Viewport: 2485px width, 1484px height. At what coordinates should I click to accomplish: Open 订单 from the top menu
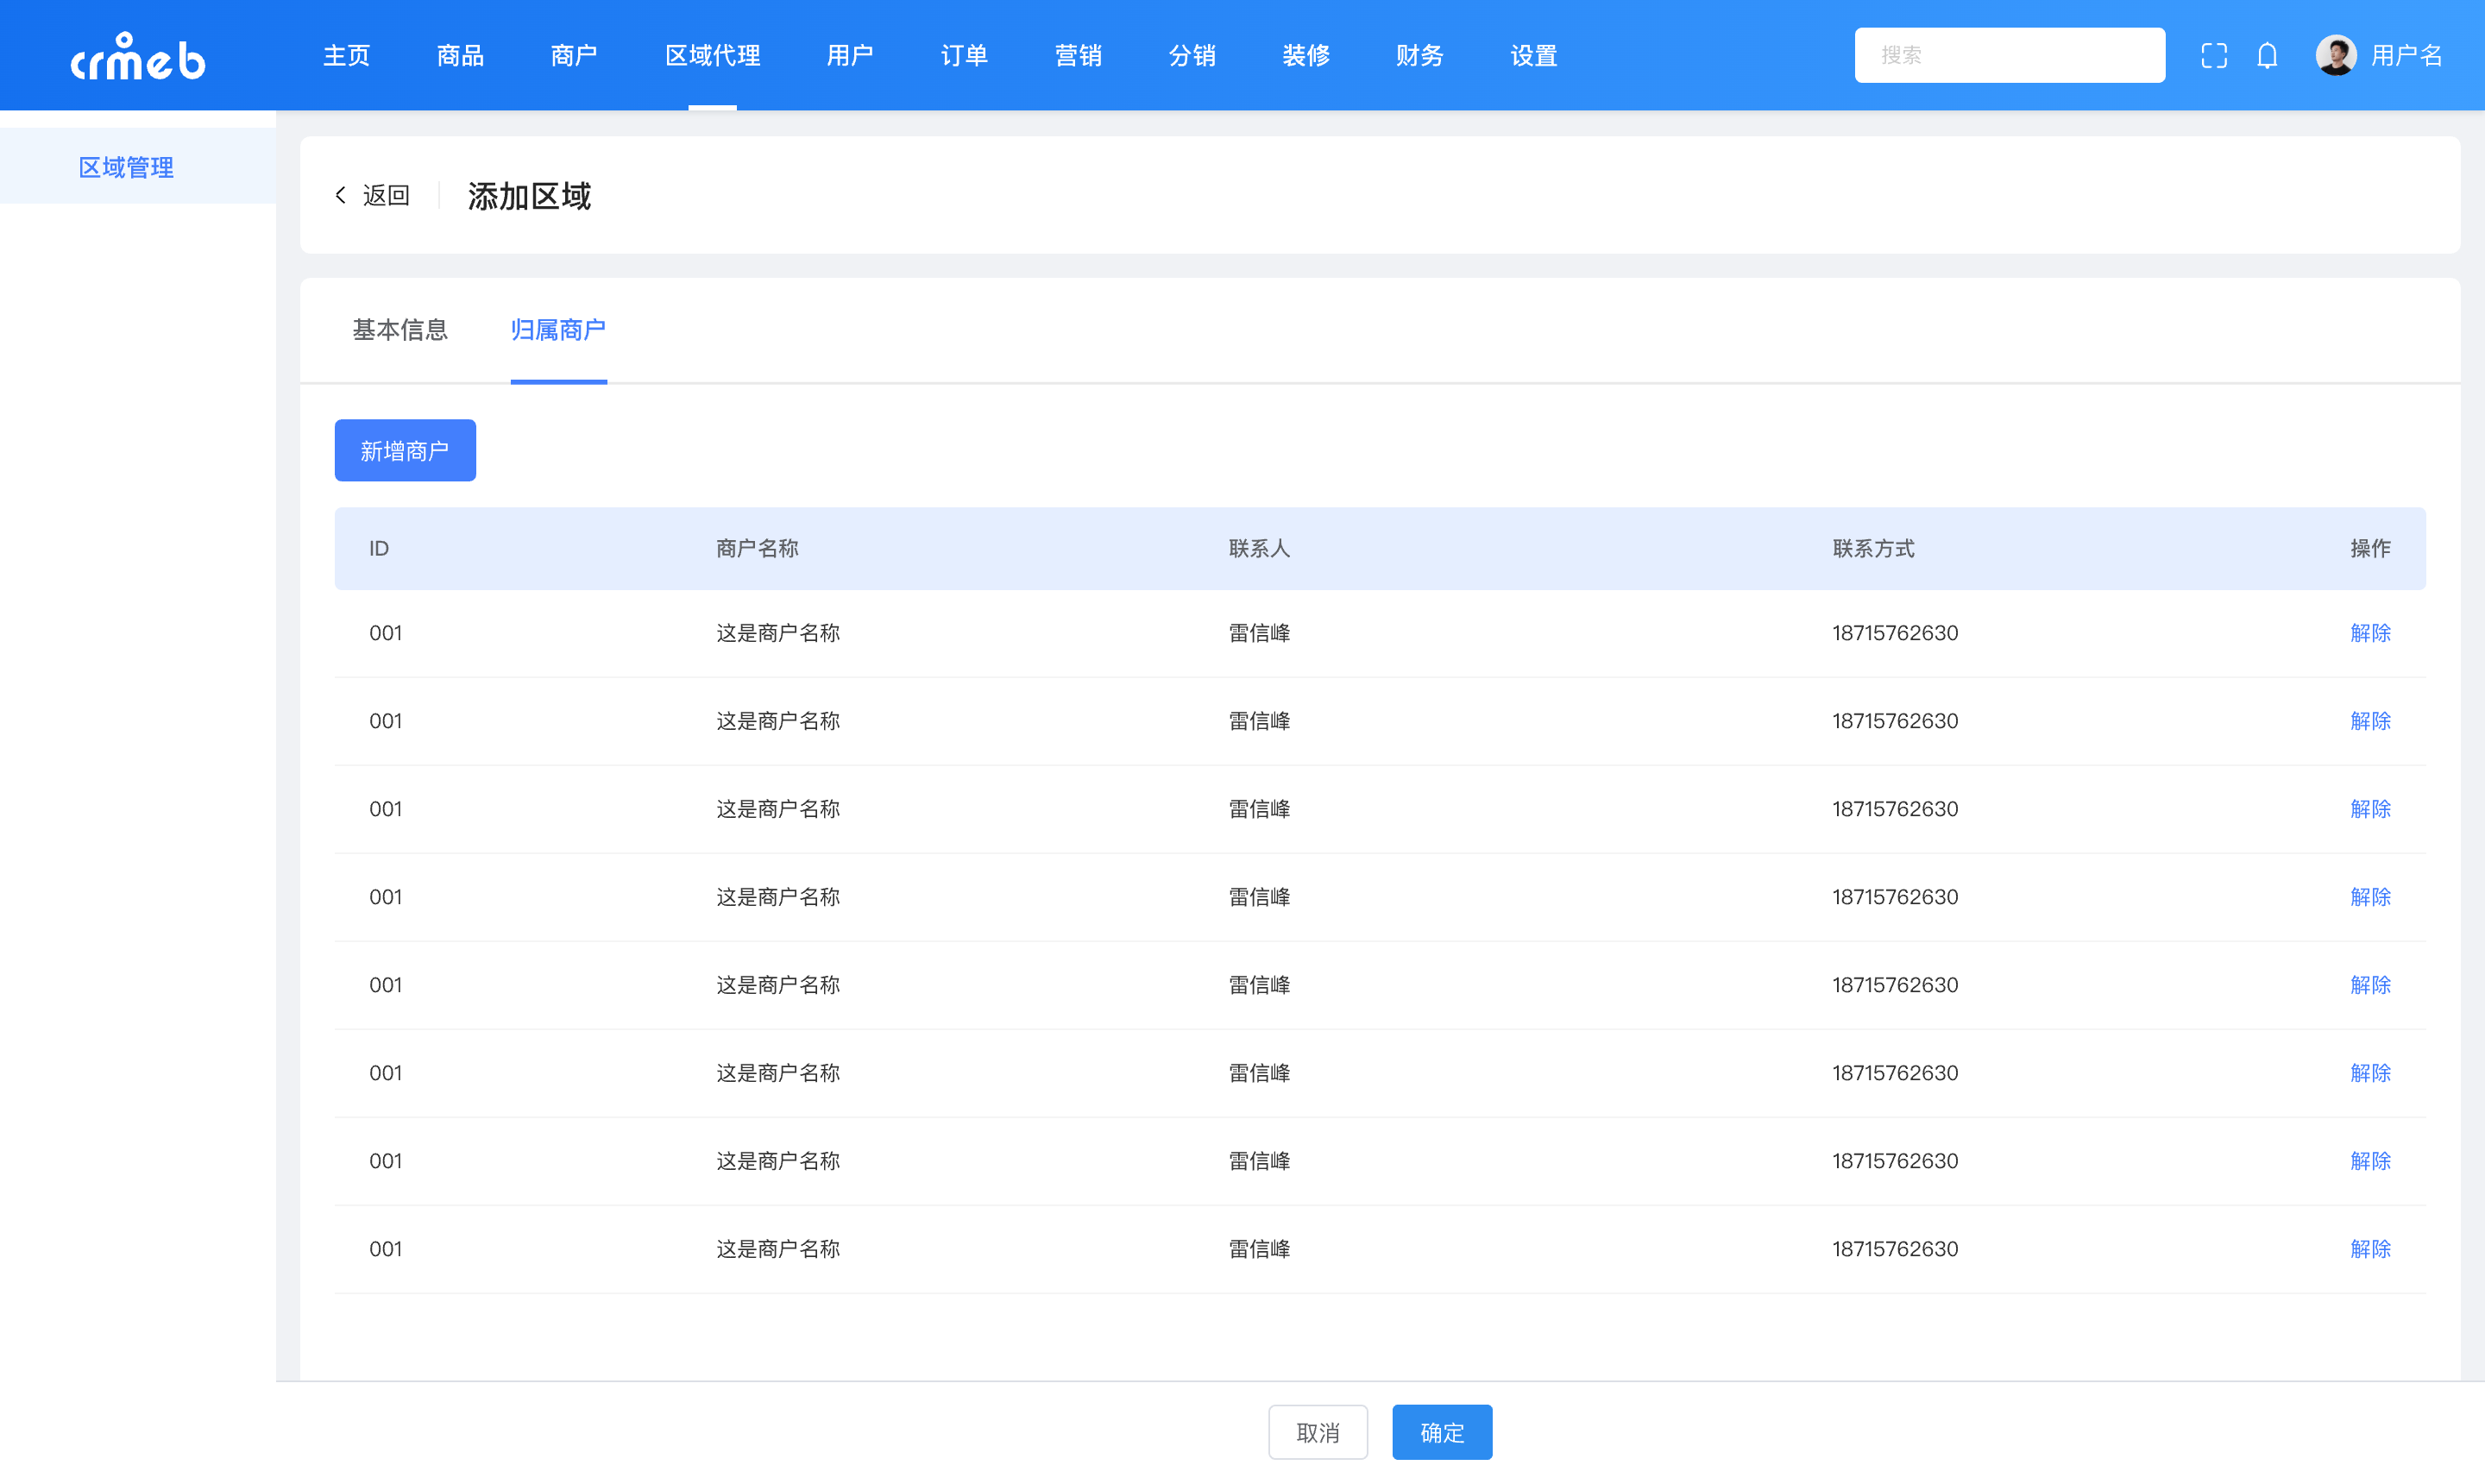pyautogui.click(x=963, y=55)
